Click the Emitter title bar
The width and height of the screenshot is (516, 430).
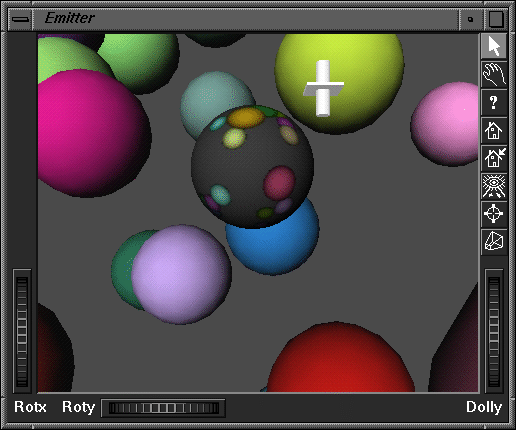pos(246,19)
